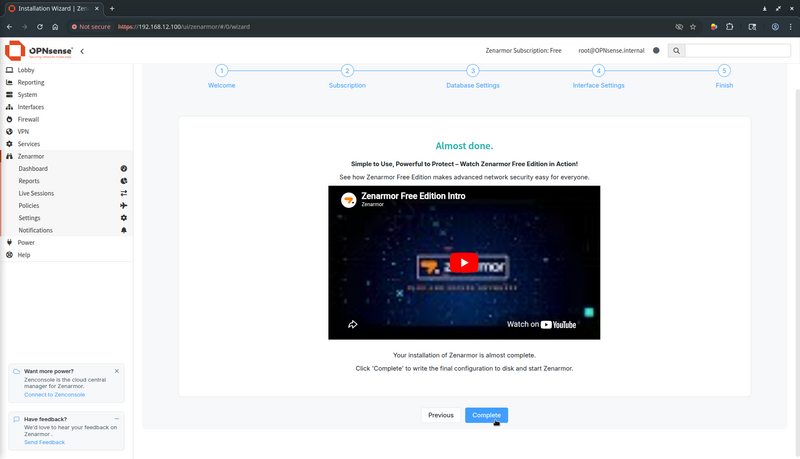Click the Not secure indicator
Screen dimensions: 800x459
pyautogui.click(x=91, y=27)
